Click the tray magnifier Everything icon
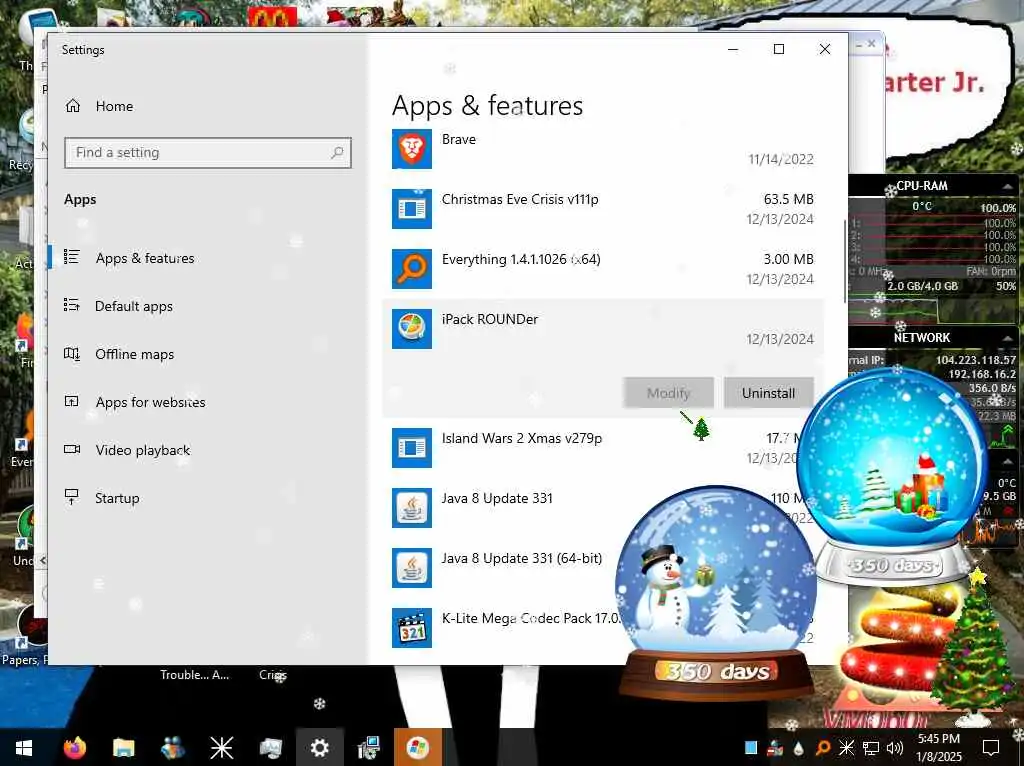The image size is (1024, 766). tap(823, 748)
